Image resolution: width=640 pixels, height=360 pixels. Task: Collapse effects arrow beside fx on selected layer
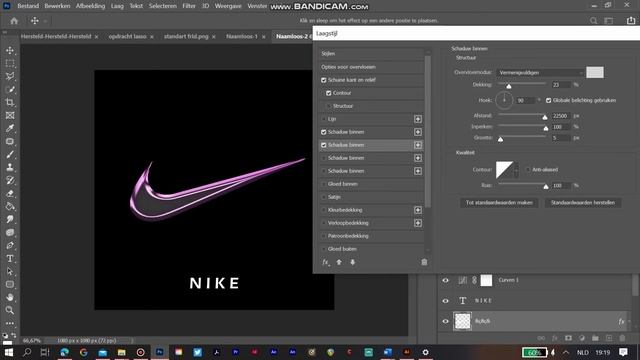(x=629, y=322)
